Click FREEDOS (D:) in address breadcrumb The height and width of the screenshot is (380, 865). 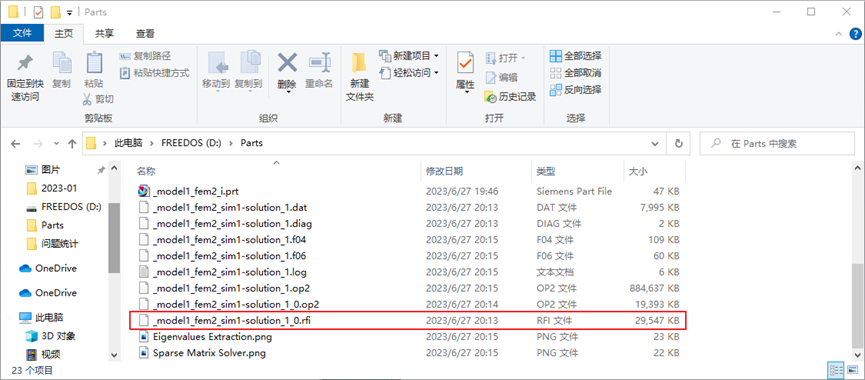191,143
